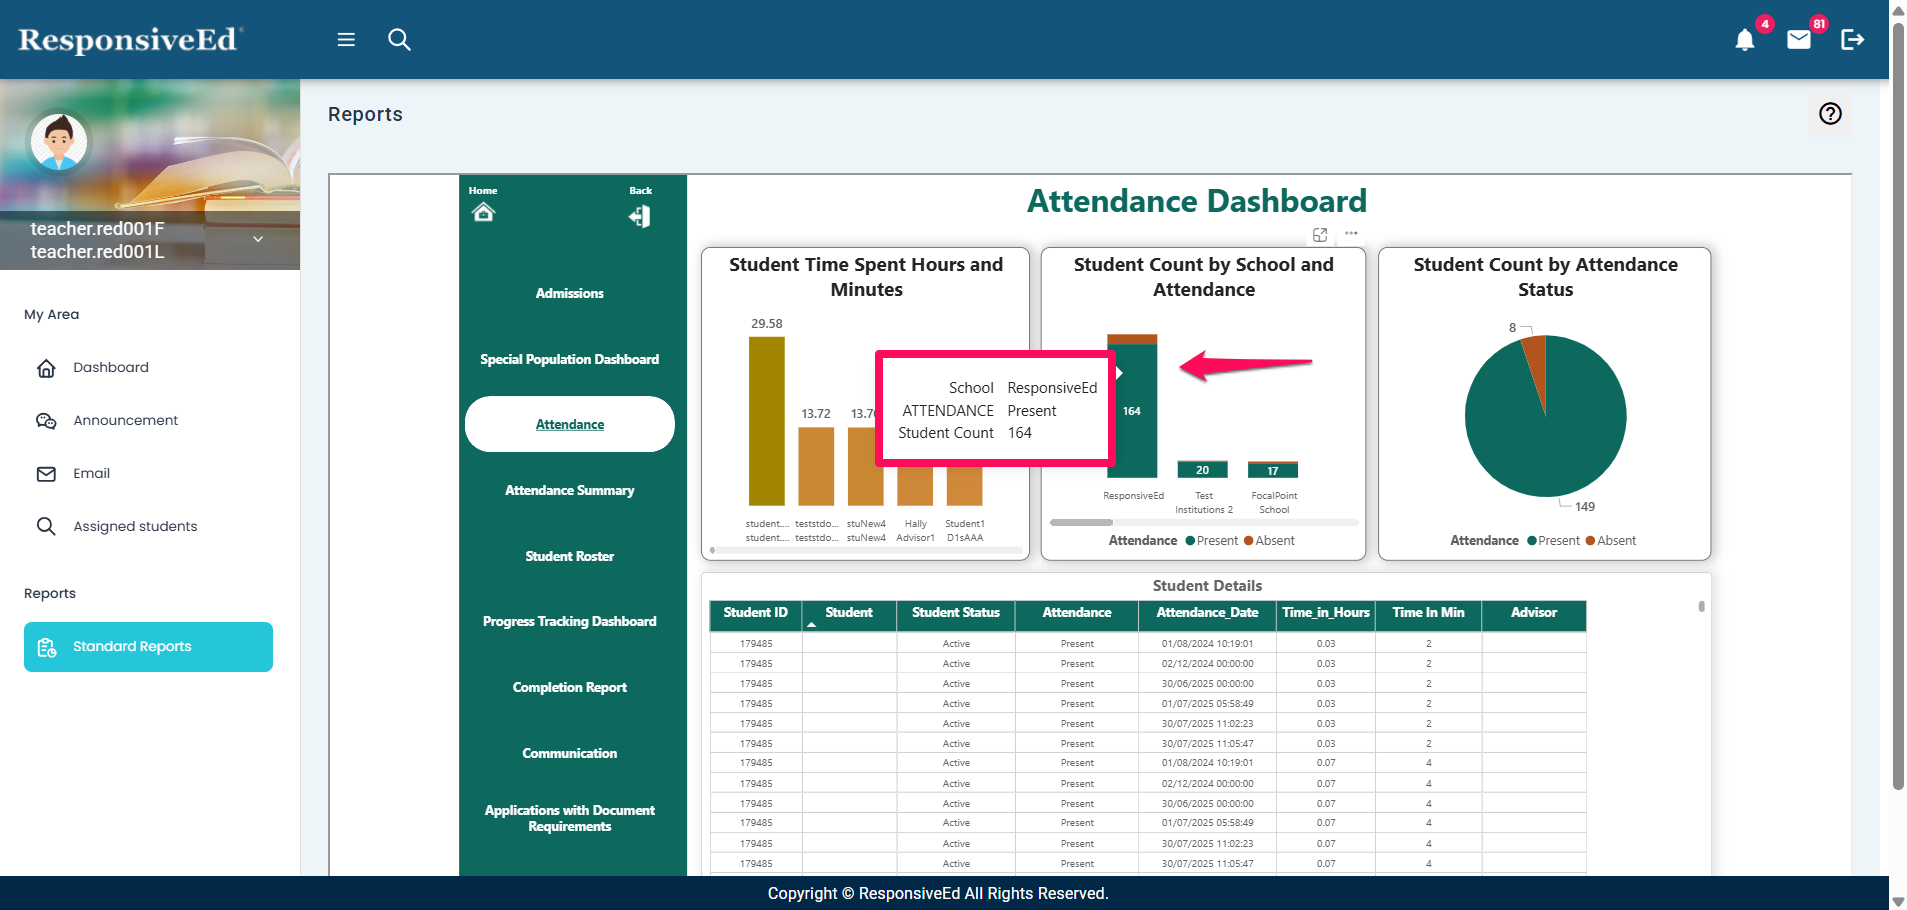Toggle Present legend item in pie chart
This screenshot has width=1907, height=910.
point(1558,541)
